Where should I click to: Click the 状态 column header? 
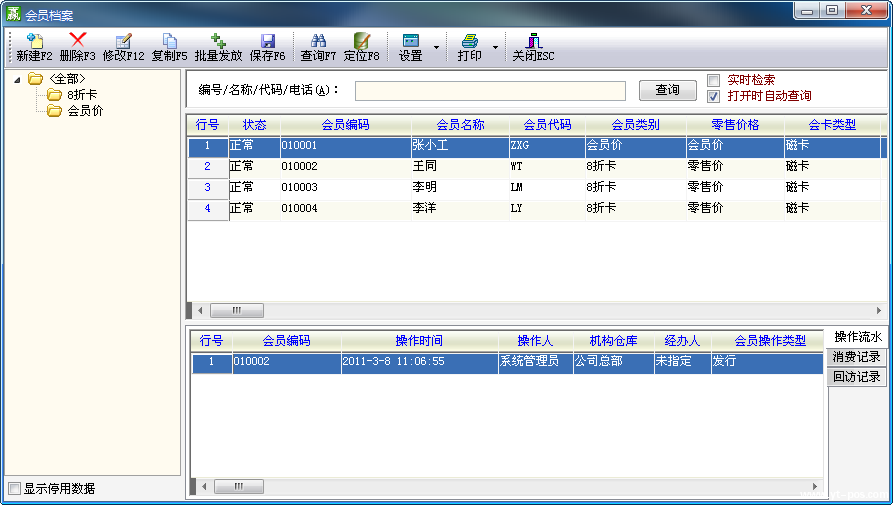point(254,125)
